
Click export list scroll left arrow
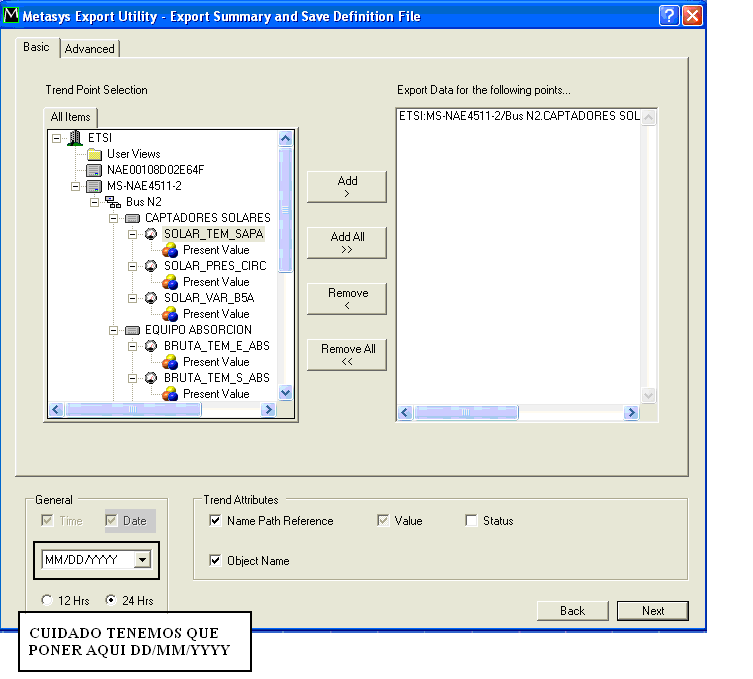coord(405,412)
